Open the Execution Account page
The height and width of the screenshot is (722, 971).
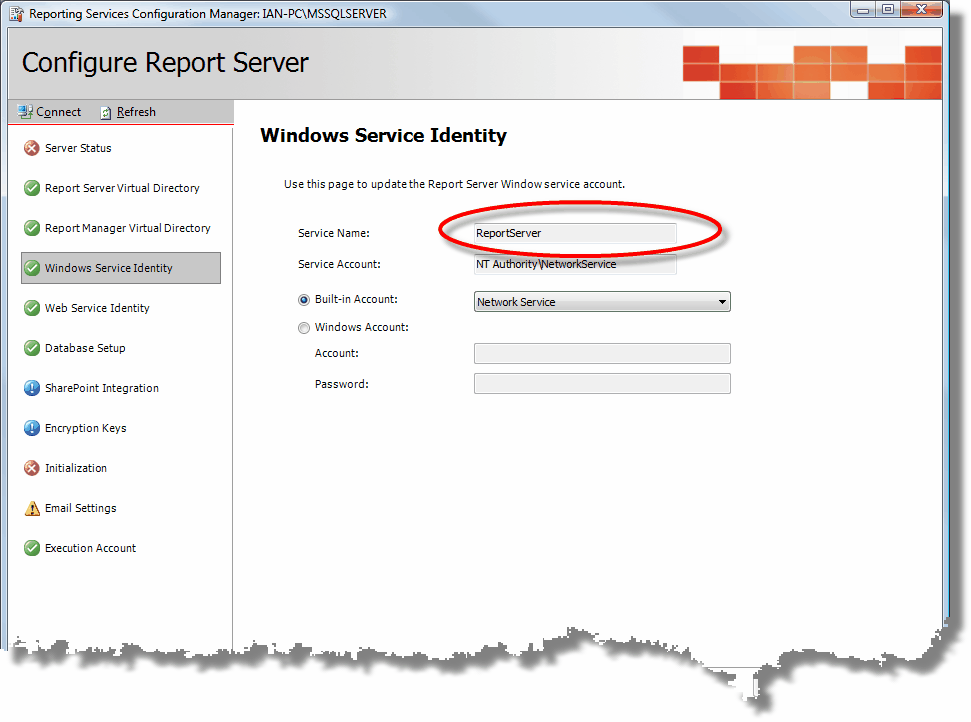[90, 548]
